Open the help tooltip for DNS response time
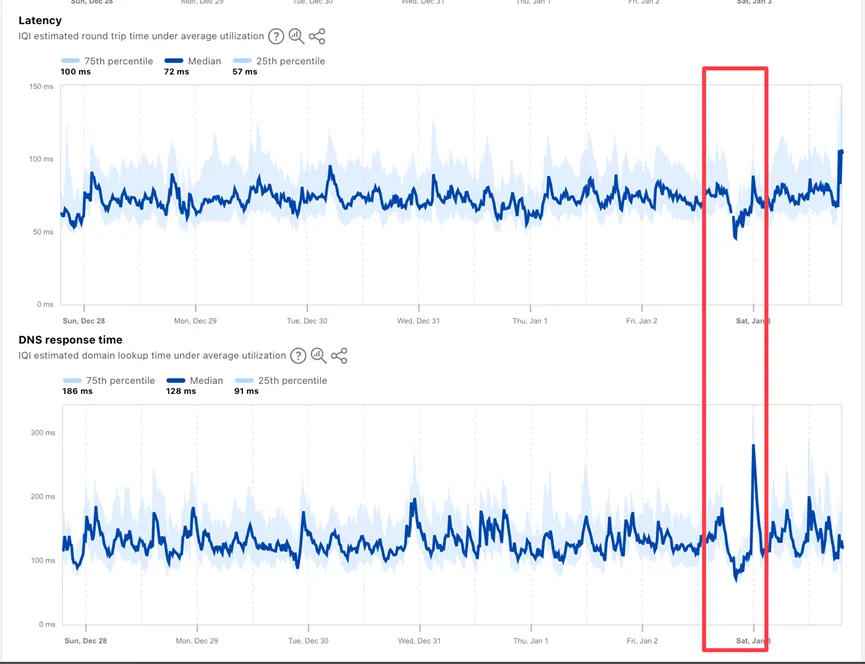The width and height of the screenshot is (865, 664). point(298,356)
